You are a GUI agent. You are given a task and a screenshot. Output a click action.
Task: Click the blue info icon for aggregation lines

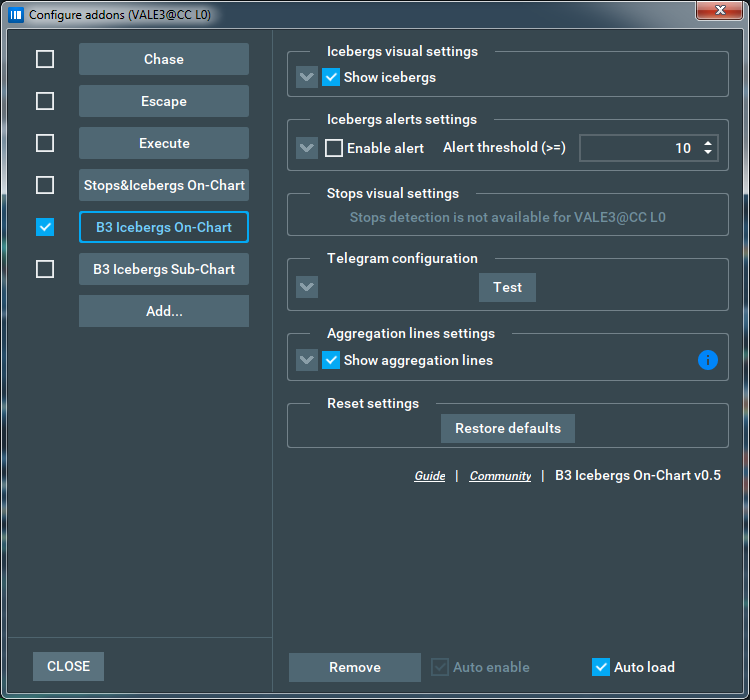coord(708,360)
